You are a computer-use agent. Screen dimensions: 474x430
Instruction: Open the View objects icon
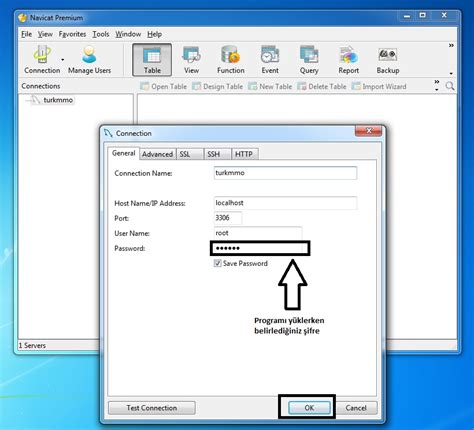click(191, 60)
